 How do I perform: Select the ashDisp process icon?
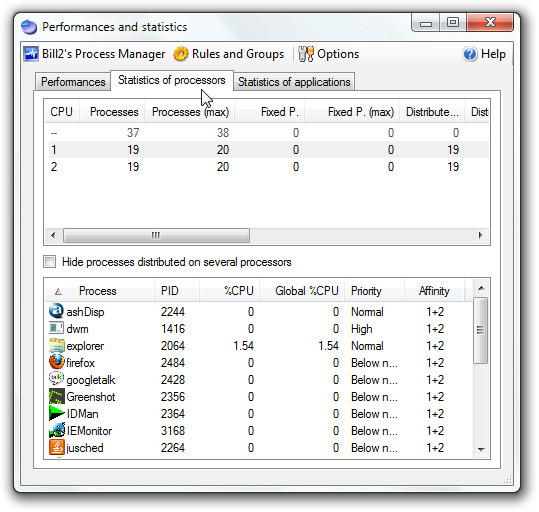click(x=56, y=311)
